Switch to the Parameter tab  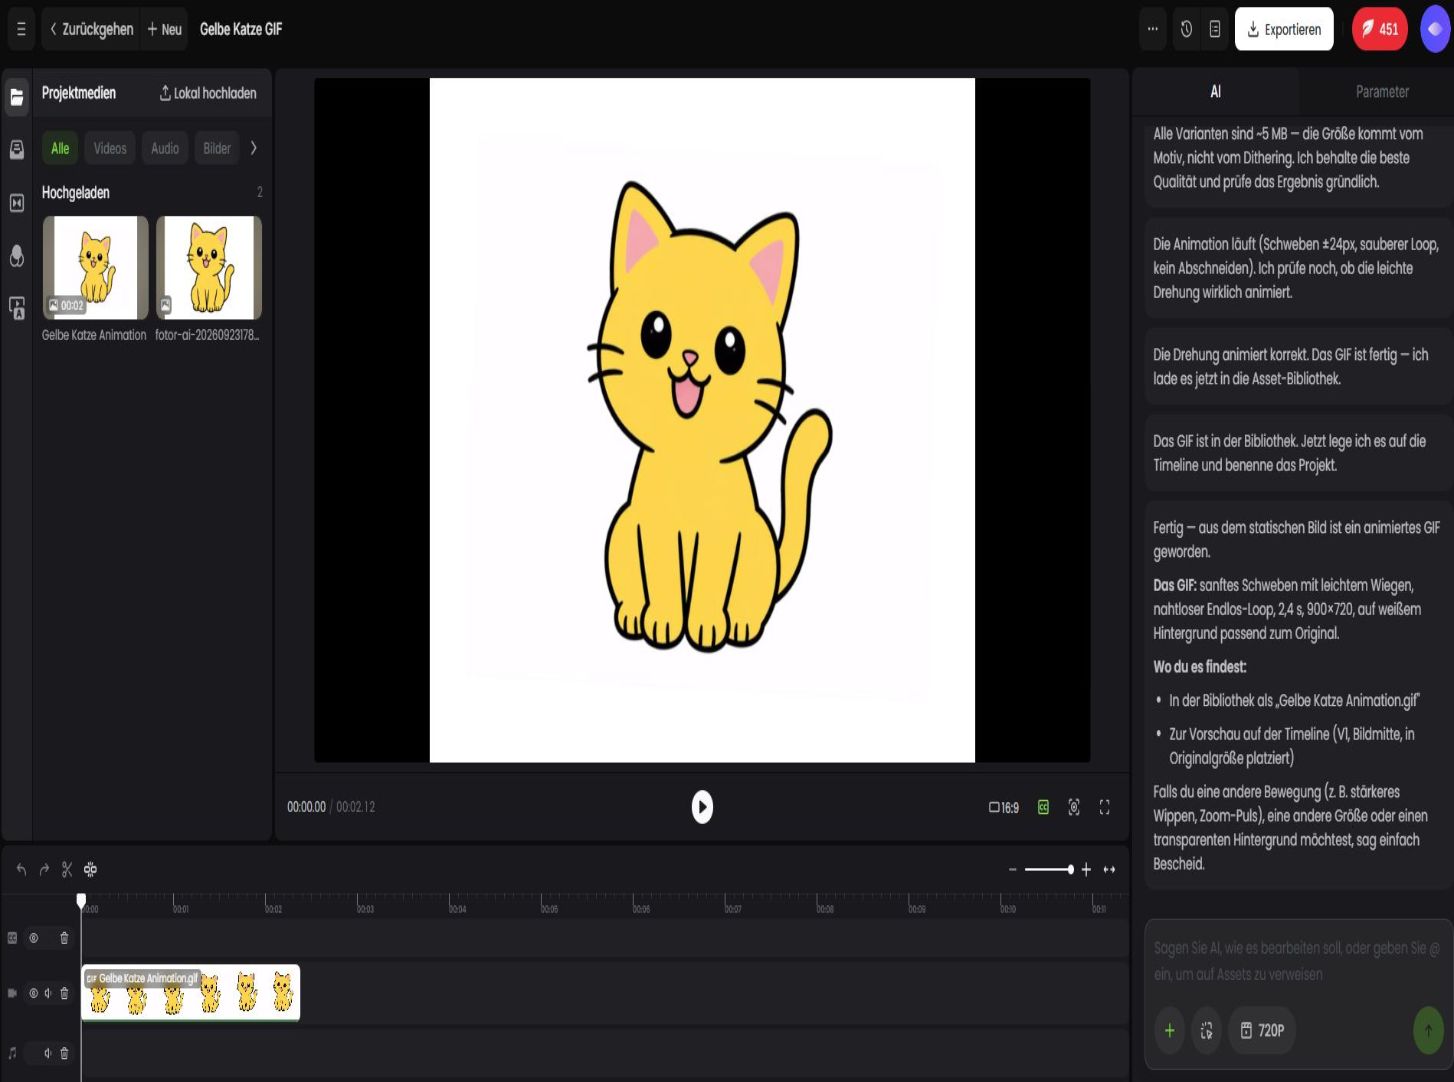1382,91
